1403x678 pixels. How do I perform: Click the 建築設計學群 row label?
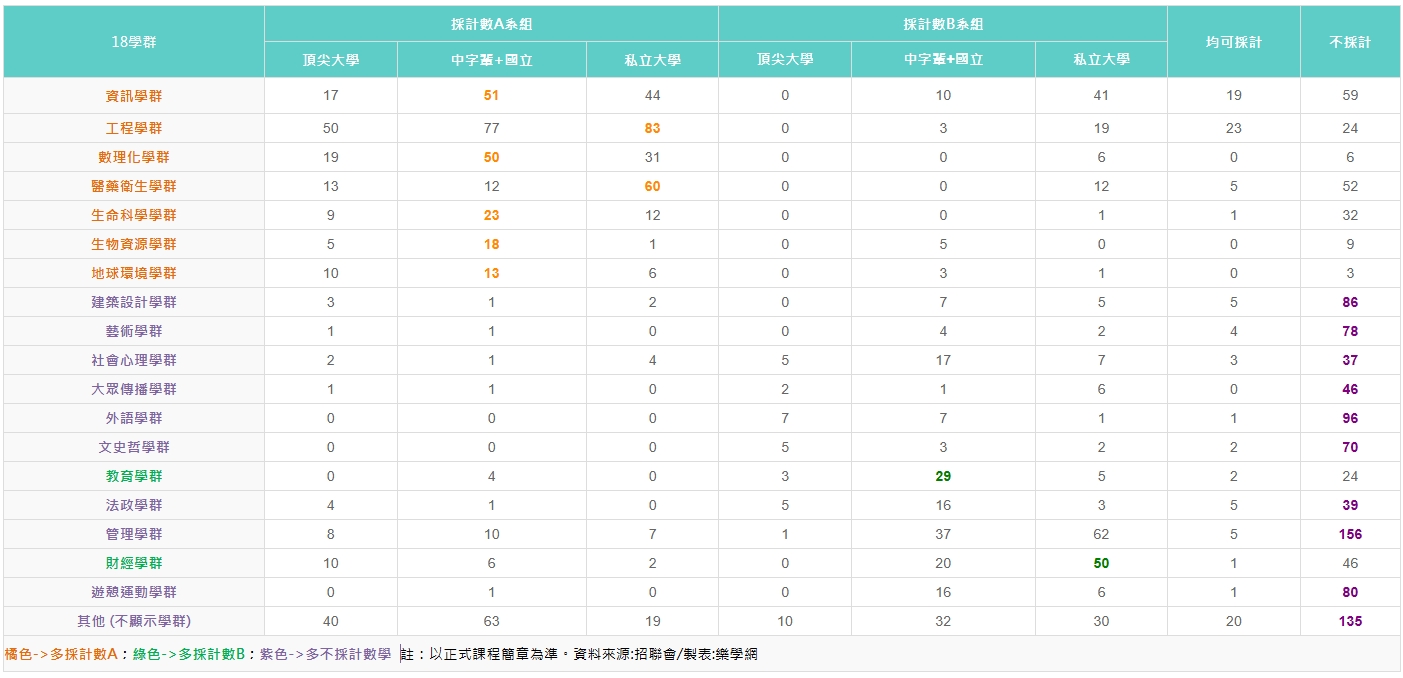134,302
